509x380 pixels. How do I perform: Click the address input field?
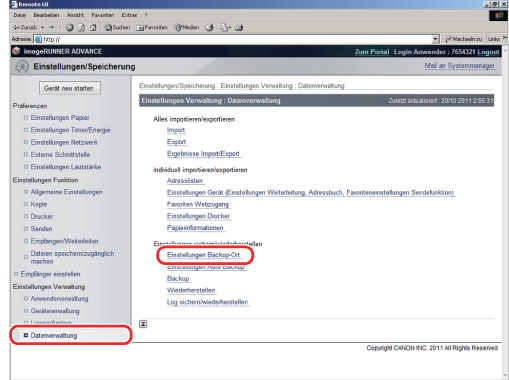click(233, 39)
